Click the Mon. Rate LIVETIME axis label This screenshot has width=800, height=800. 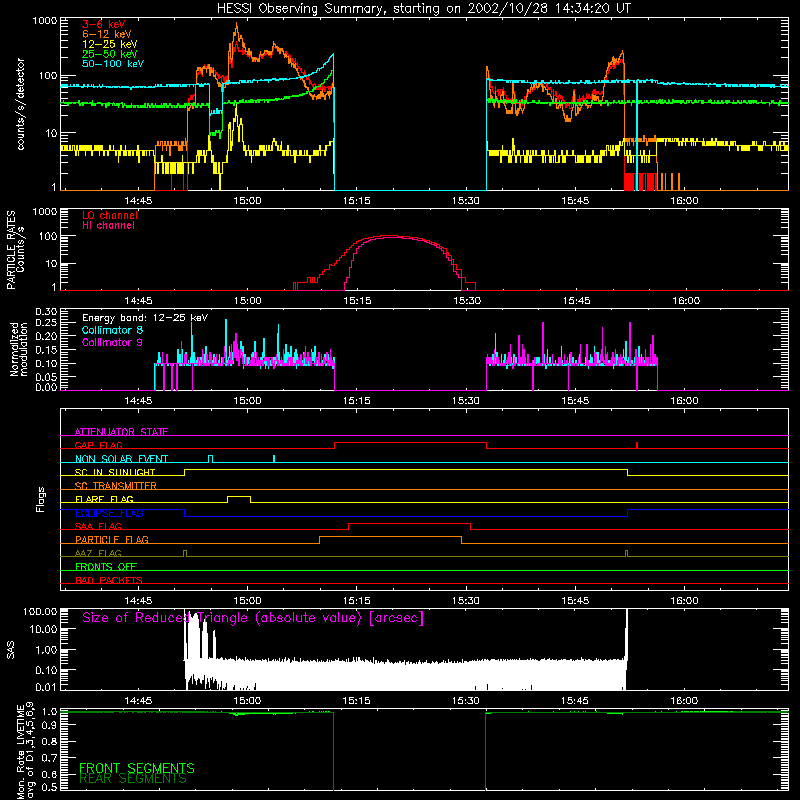click(x=20, y=752)
